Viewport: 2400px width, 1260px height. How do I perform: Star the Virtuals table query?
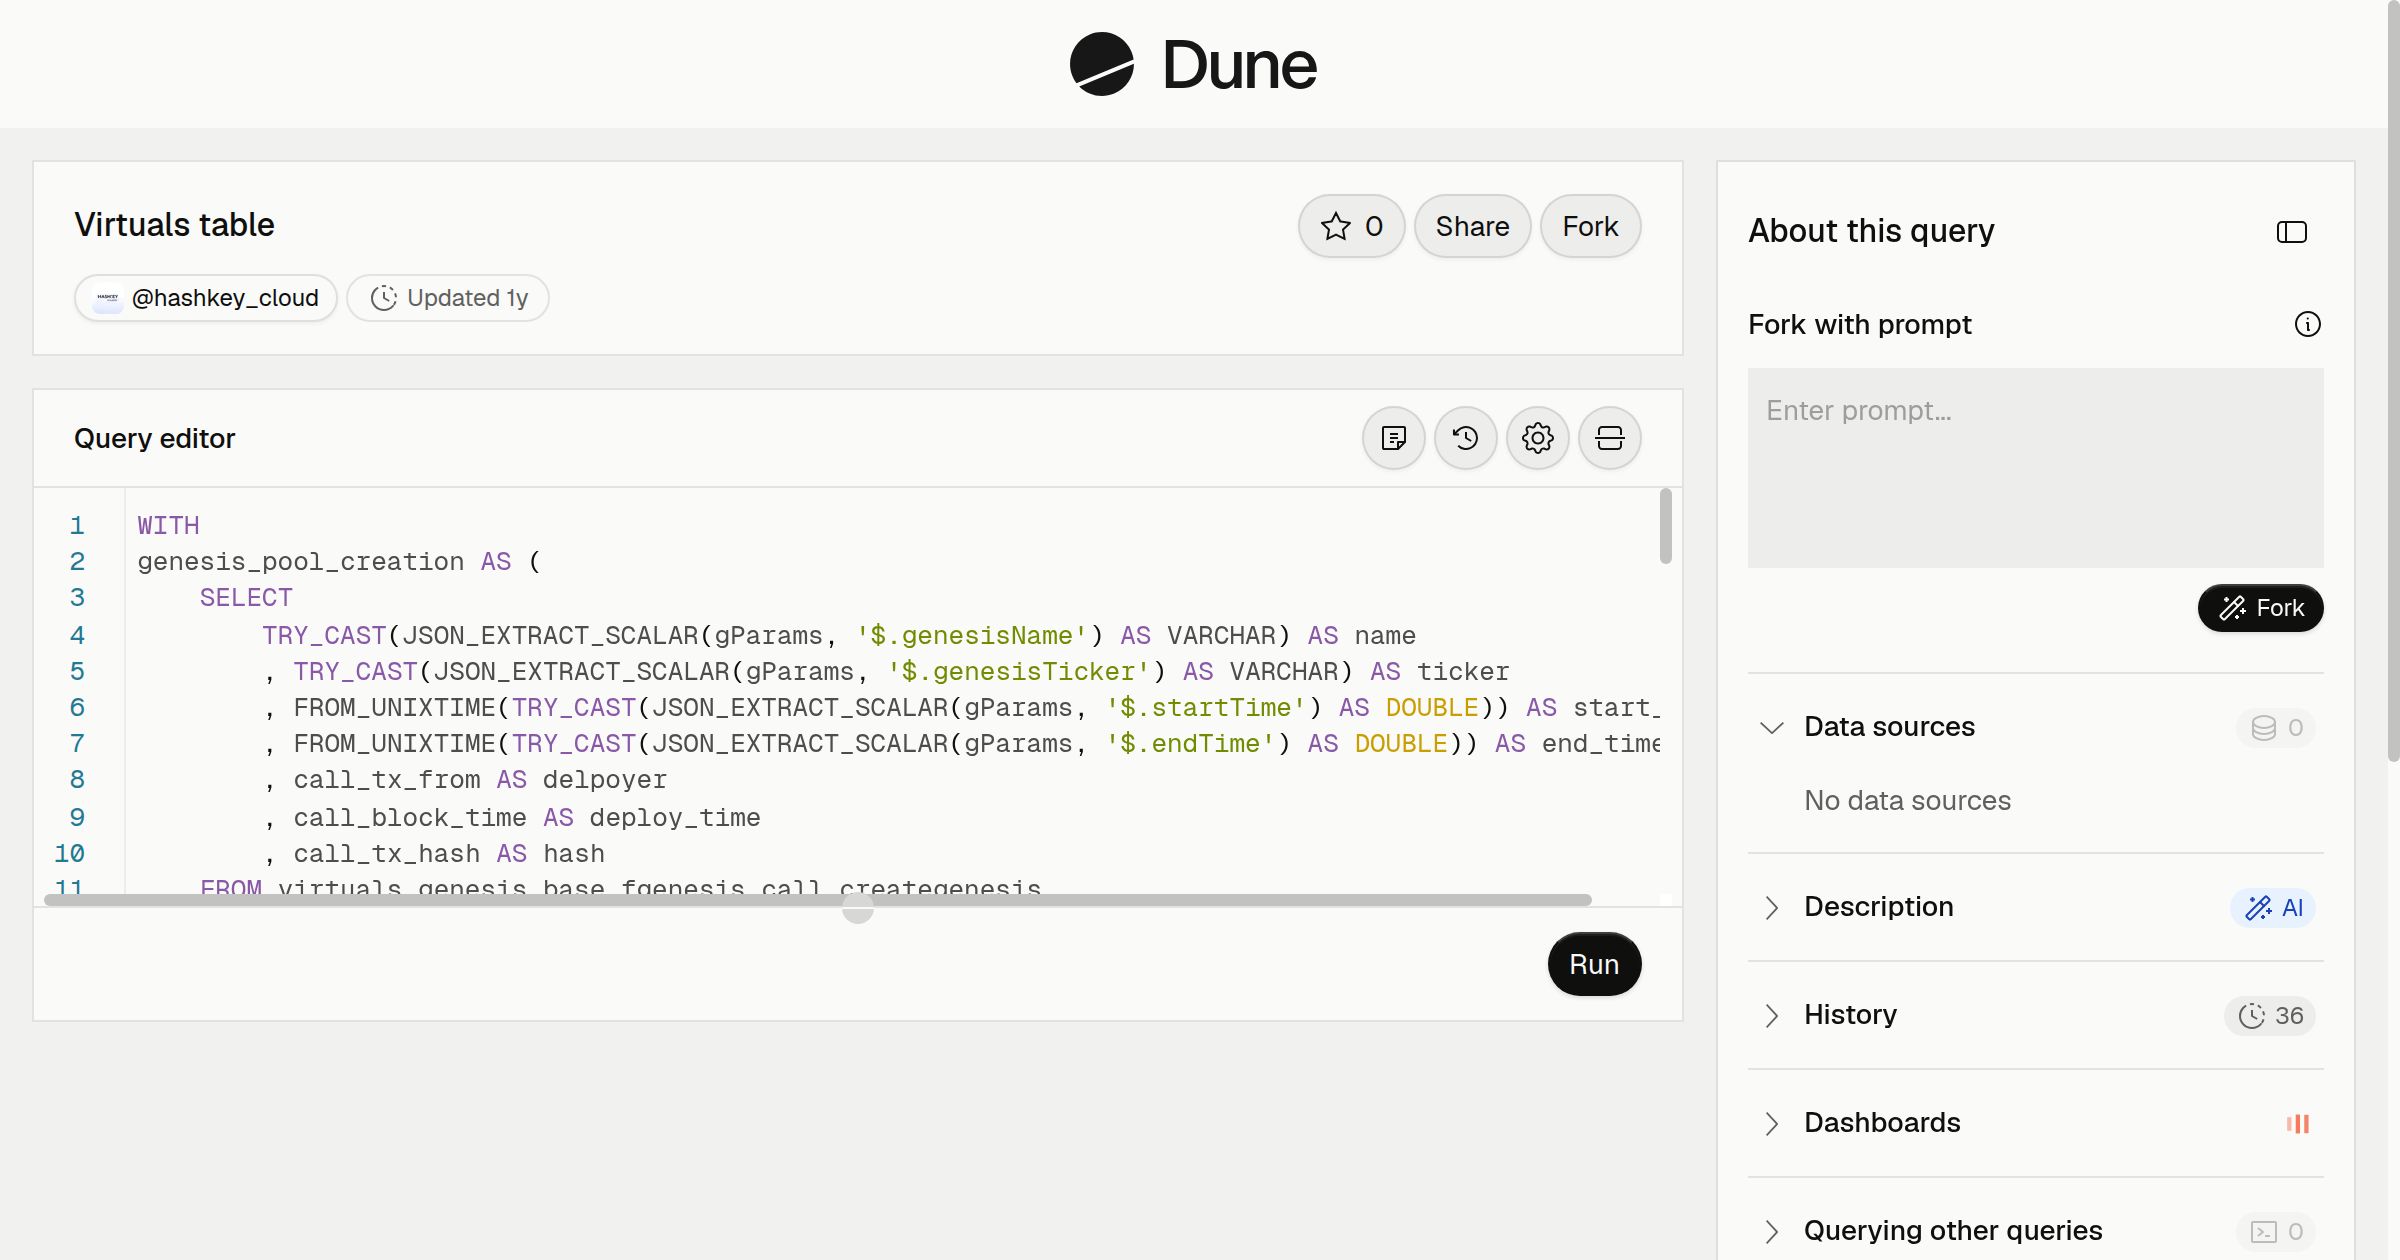(x=1351, y=226)
